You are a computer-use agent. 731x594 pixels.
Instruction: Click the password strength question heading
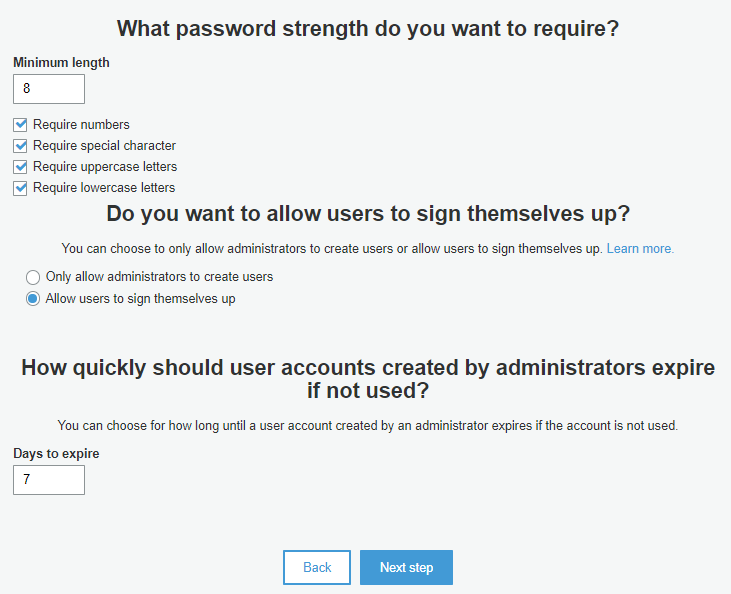pyautogui.click(x=368, y=29)
